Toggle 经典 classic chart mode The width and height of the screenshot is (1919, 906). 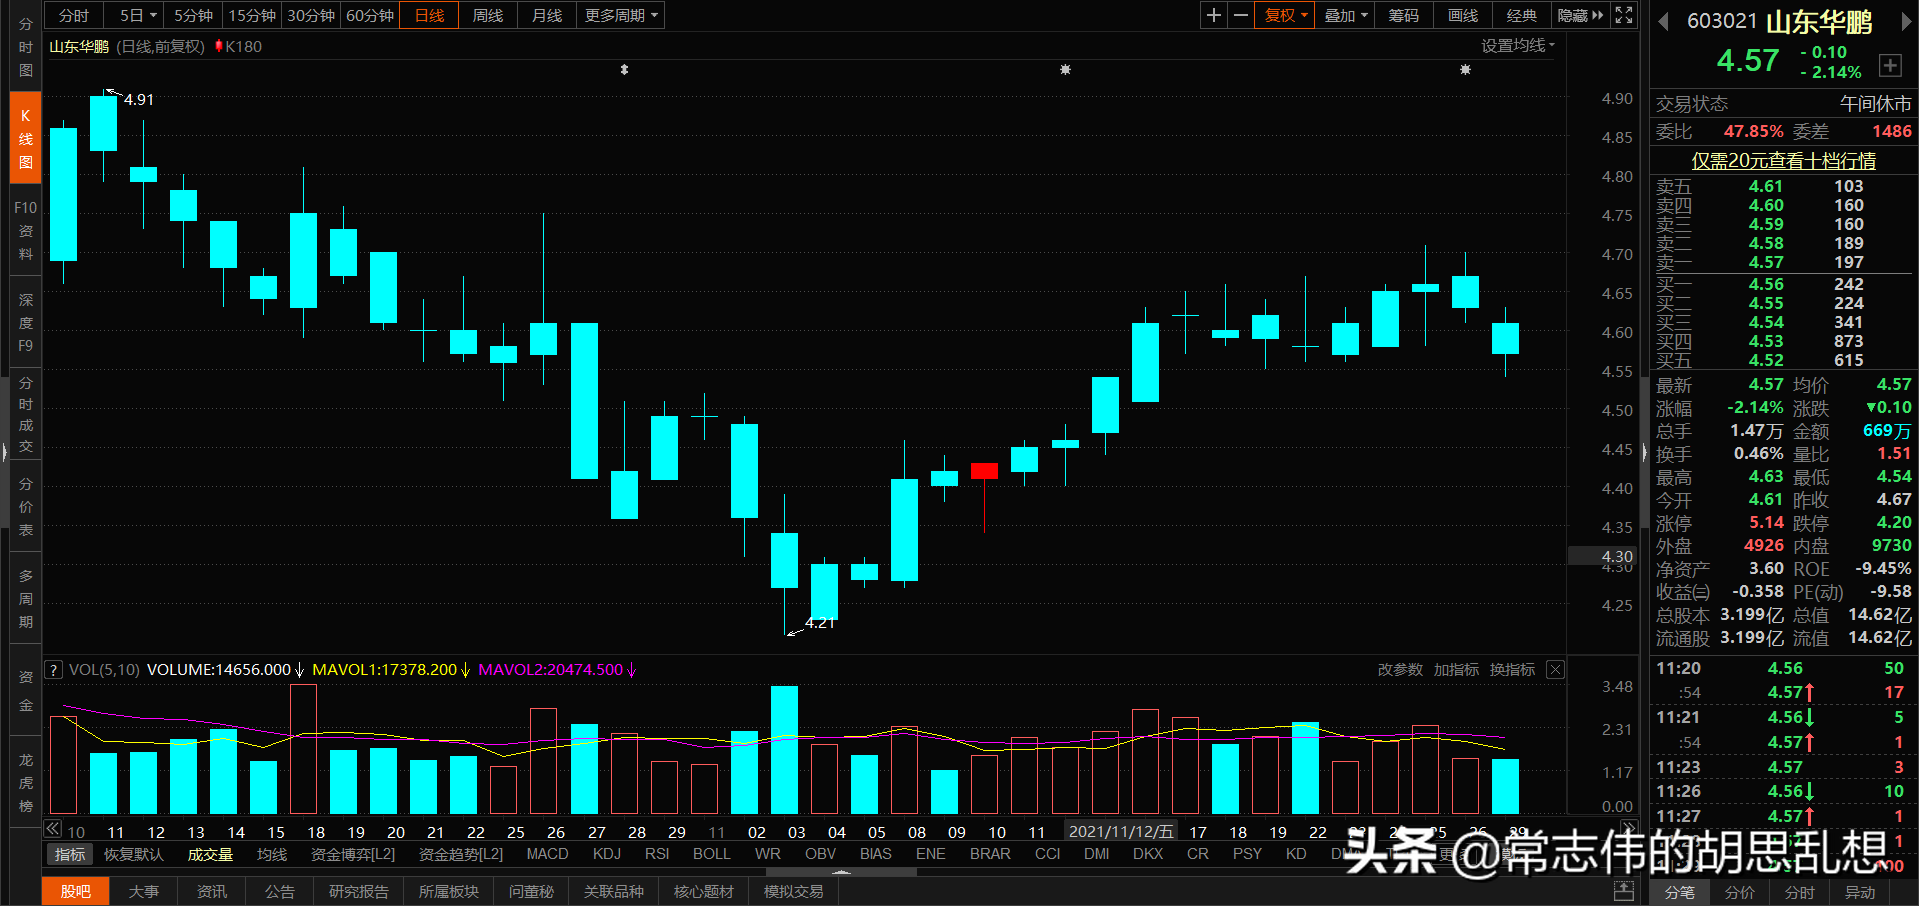tap(1521, 15)
